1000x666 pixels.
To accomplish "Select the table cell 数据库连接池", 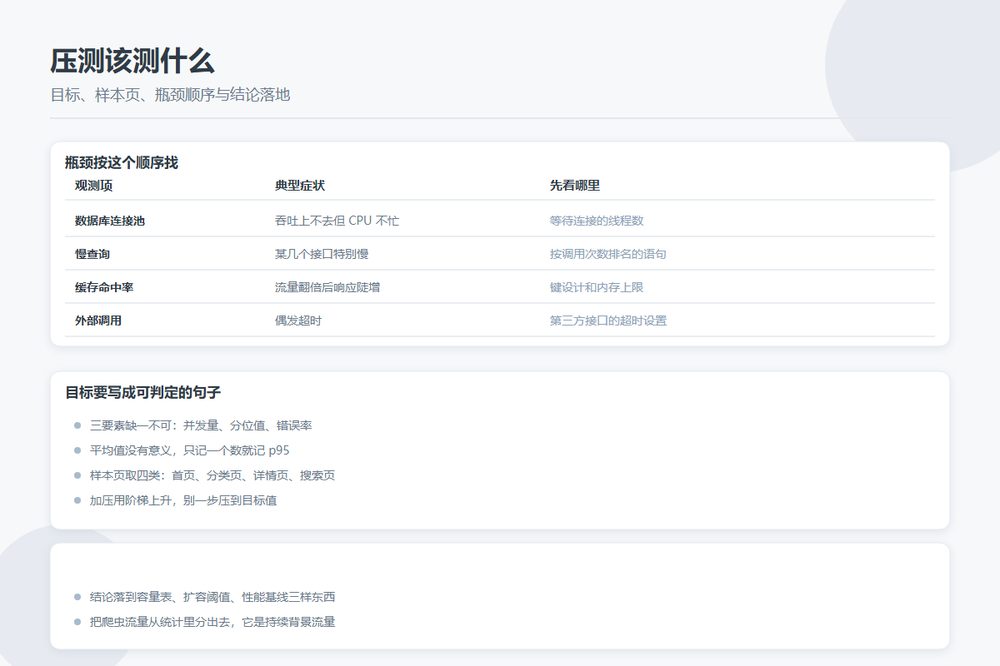I will (110, 221).
